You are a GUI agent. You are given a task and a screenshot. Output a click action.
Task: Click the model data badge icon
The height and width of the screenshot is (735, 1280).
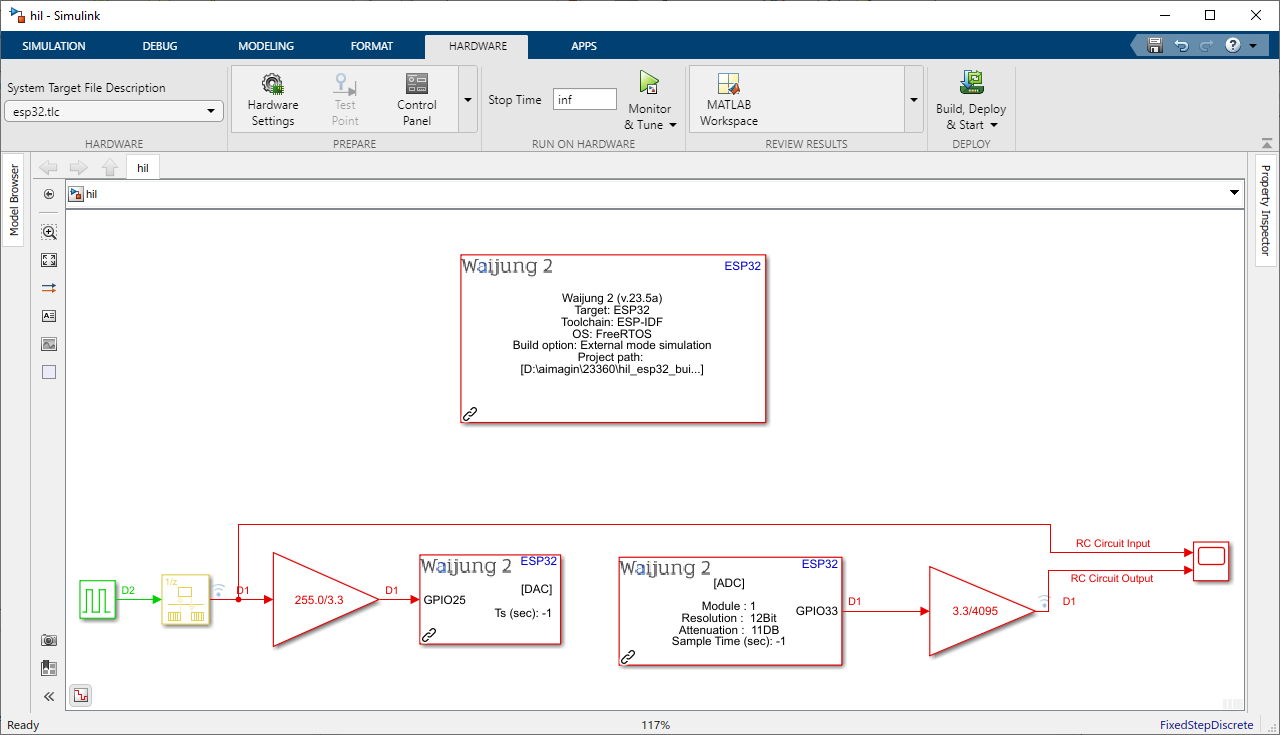pos(81,695)
